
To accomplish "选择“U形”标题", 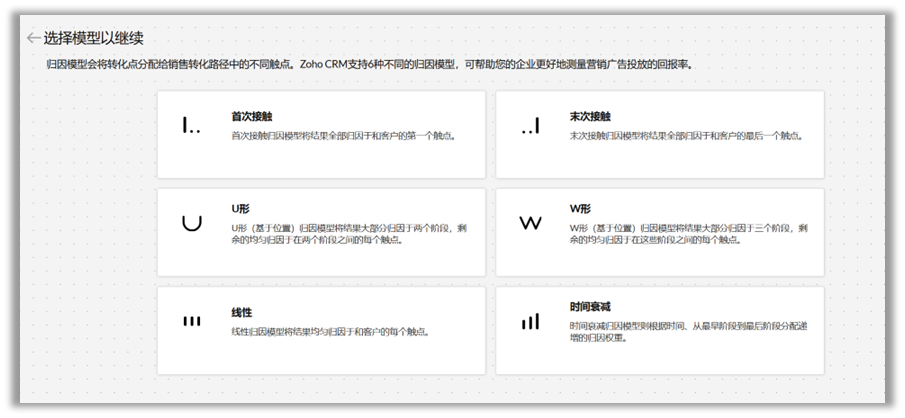I will [241, 209].
